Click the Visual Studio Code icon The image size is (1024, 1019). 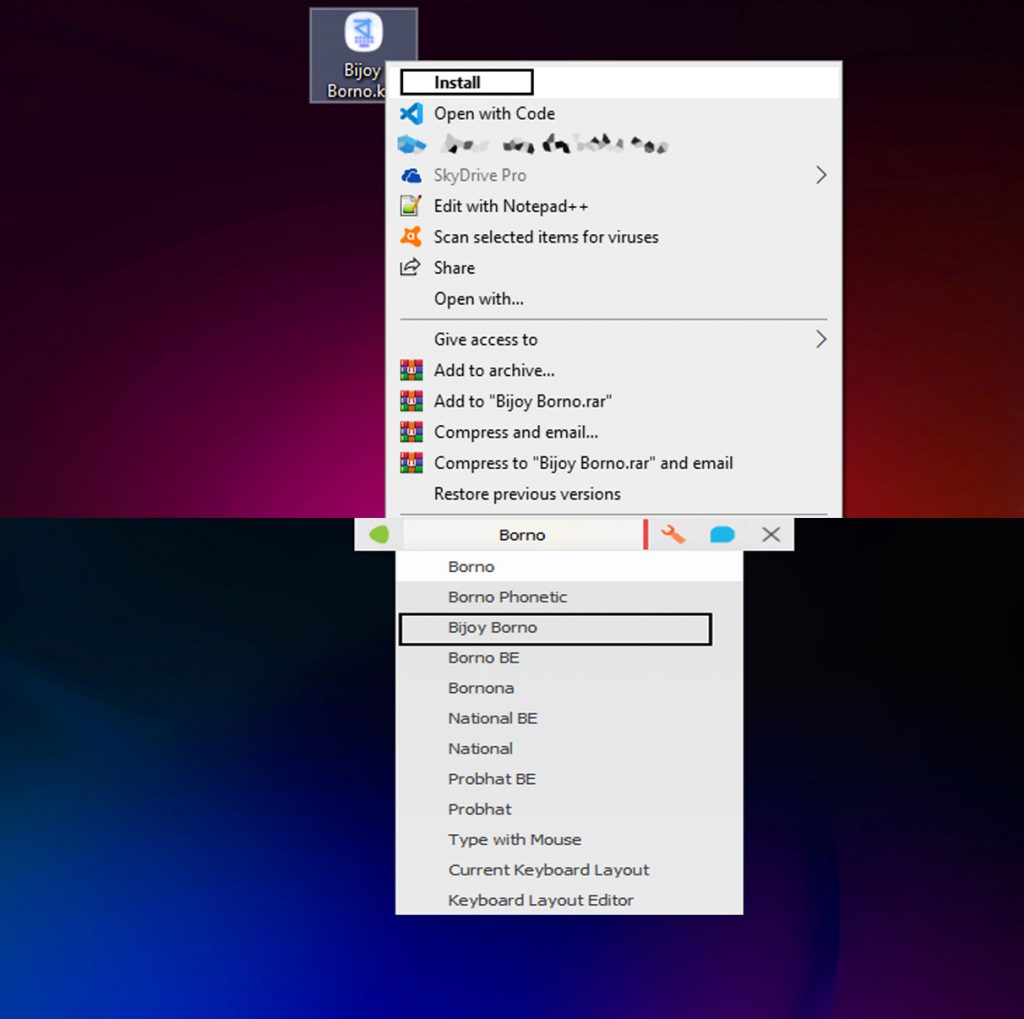(x=411, y=114)
